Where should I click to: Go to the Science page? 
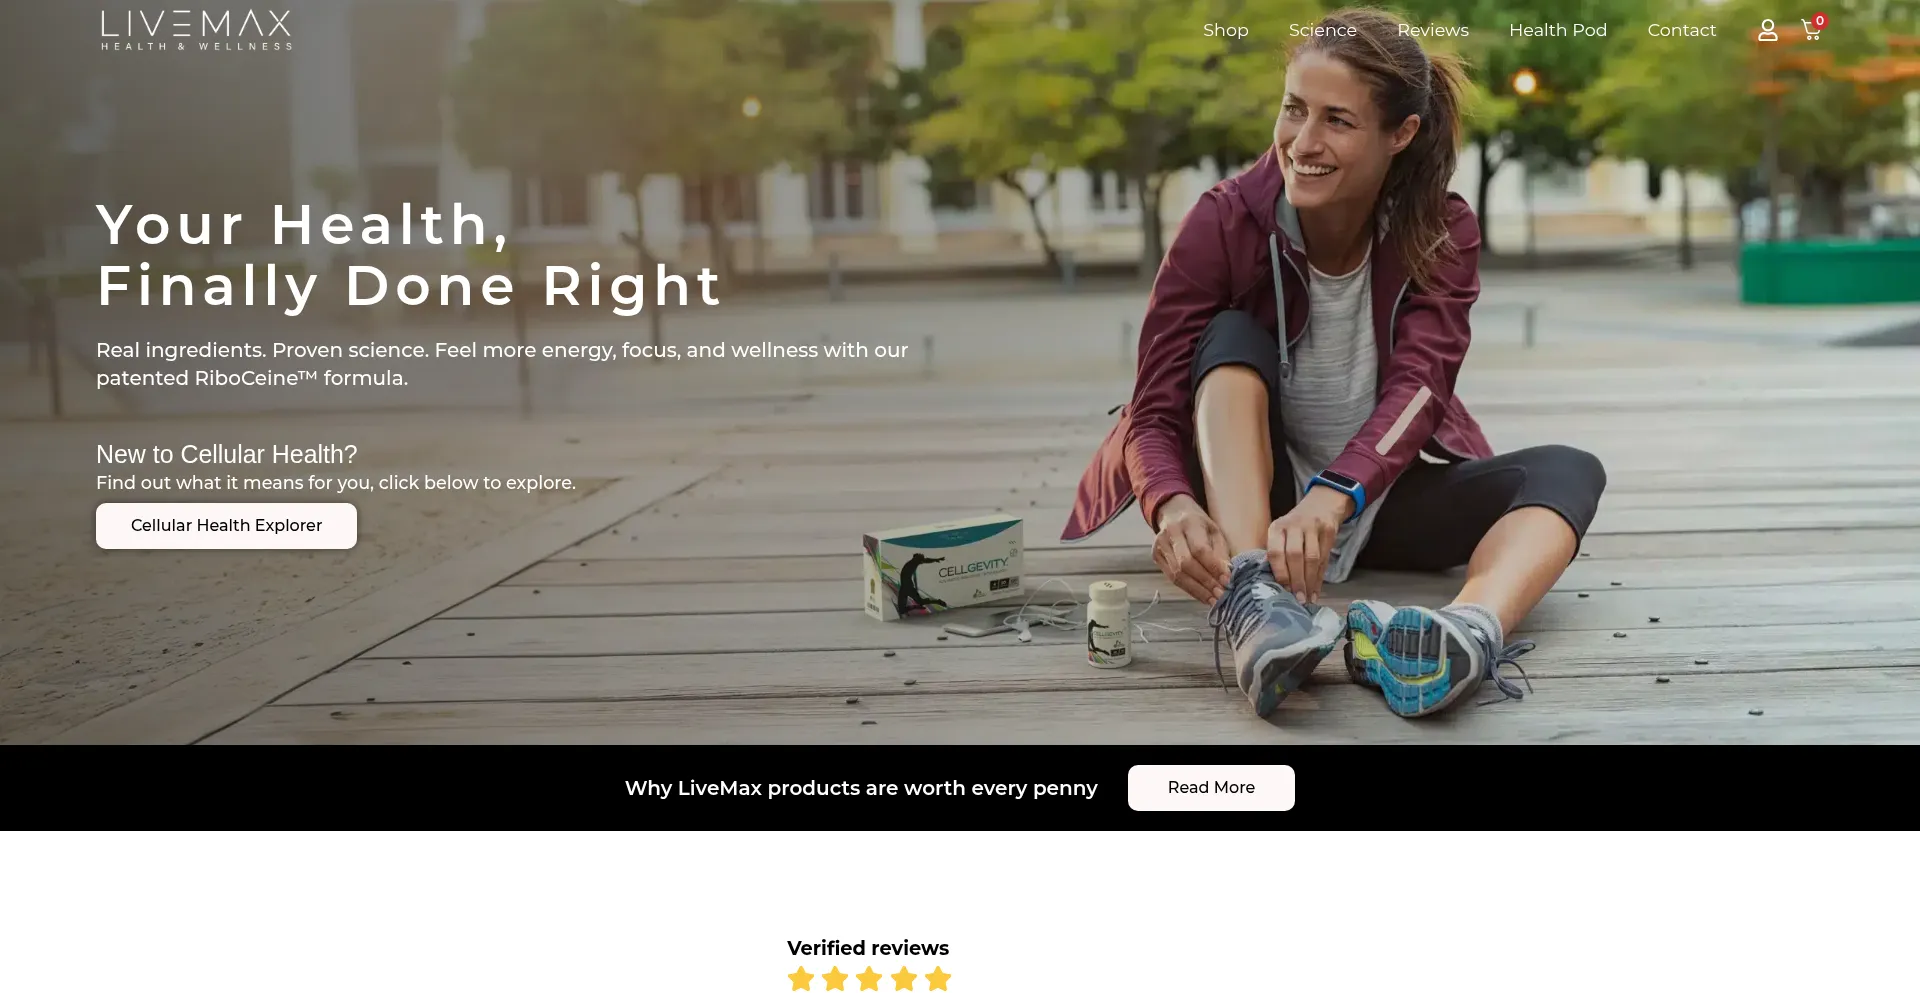(1323, 30)
